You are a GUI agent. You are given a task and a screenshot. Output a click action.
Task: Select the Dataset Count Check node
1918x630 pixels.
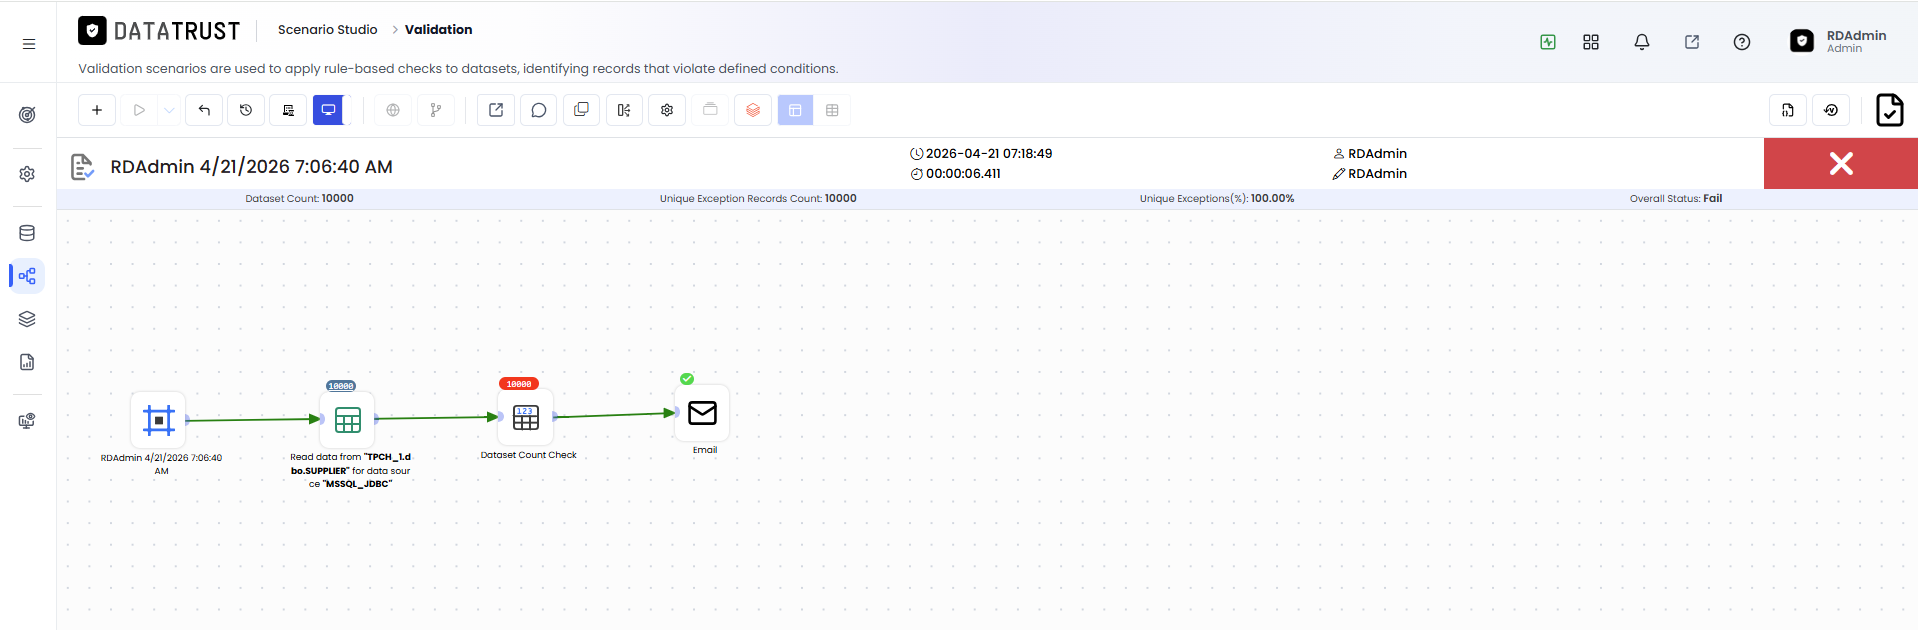point(526,417)
